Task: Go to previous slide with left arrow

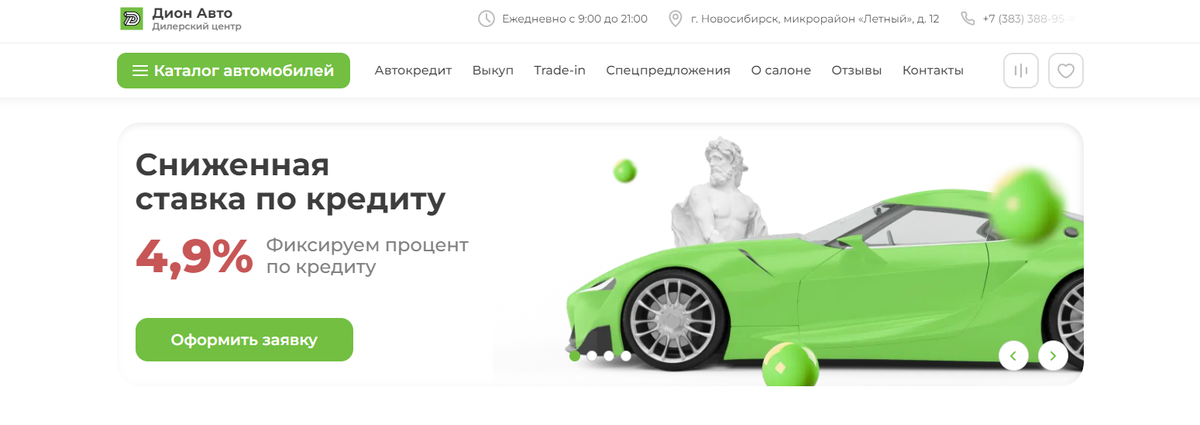Action: 1014,355
